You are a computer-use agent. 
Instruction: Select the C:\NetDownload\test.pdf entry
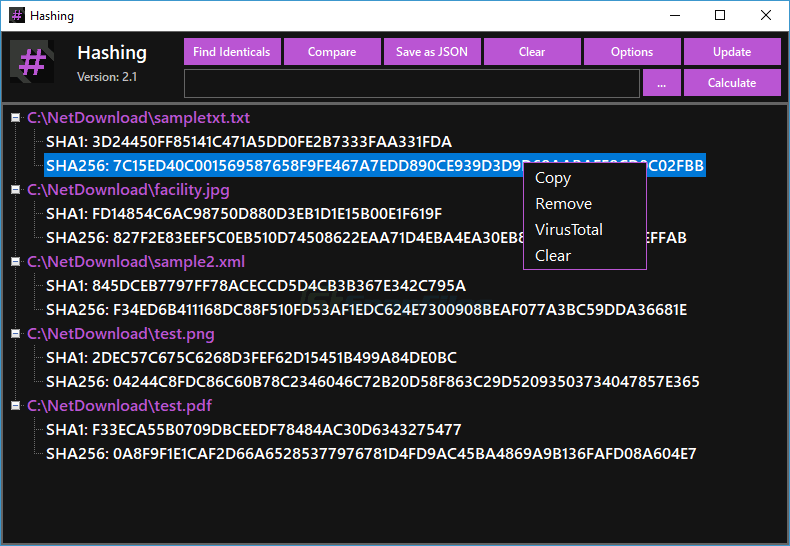119,406
